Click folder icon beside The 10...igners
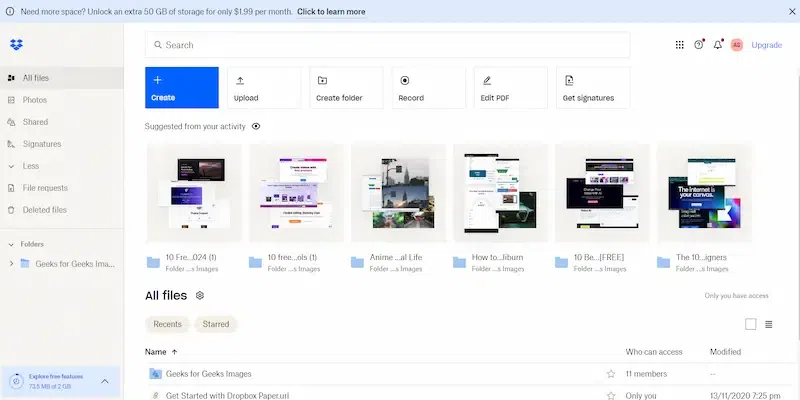 click(663, 262)
